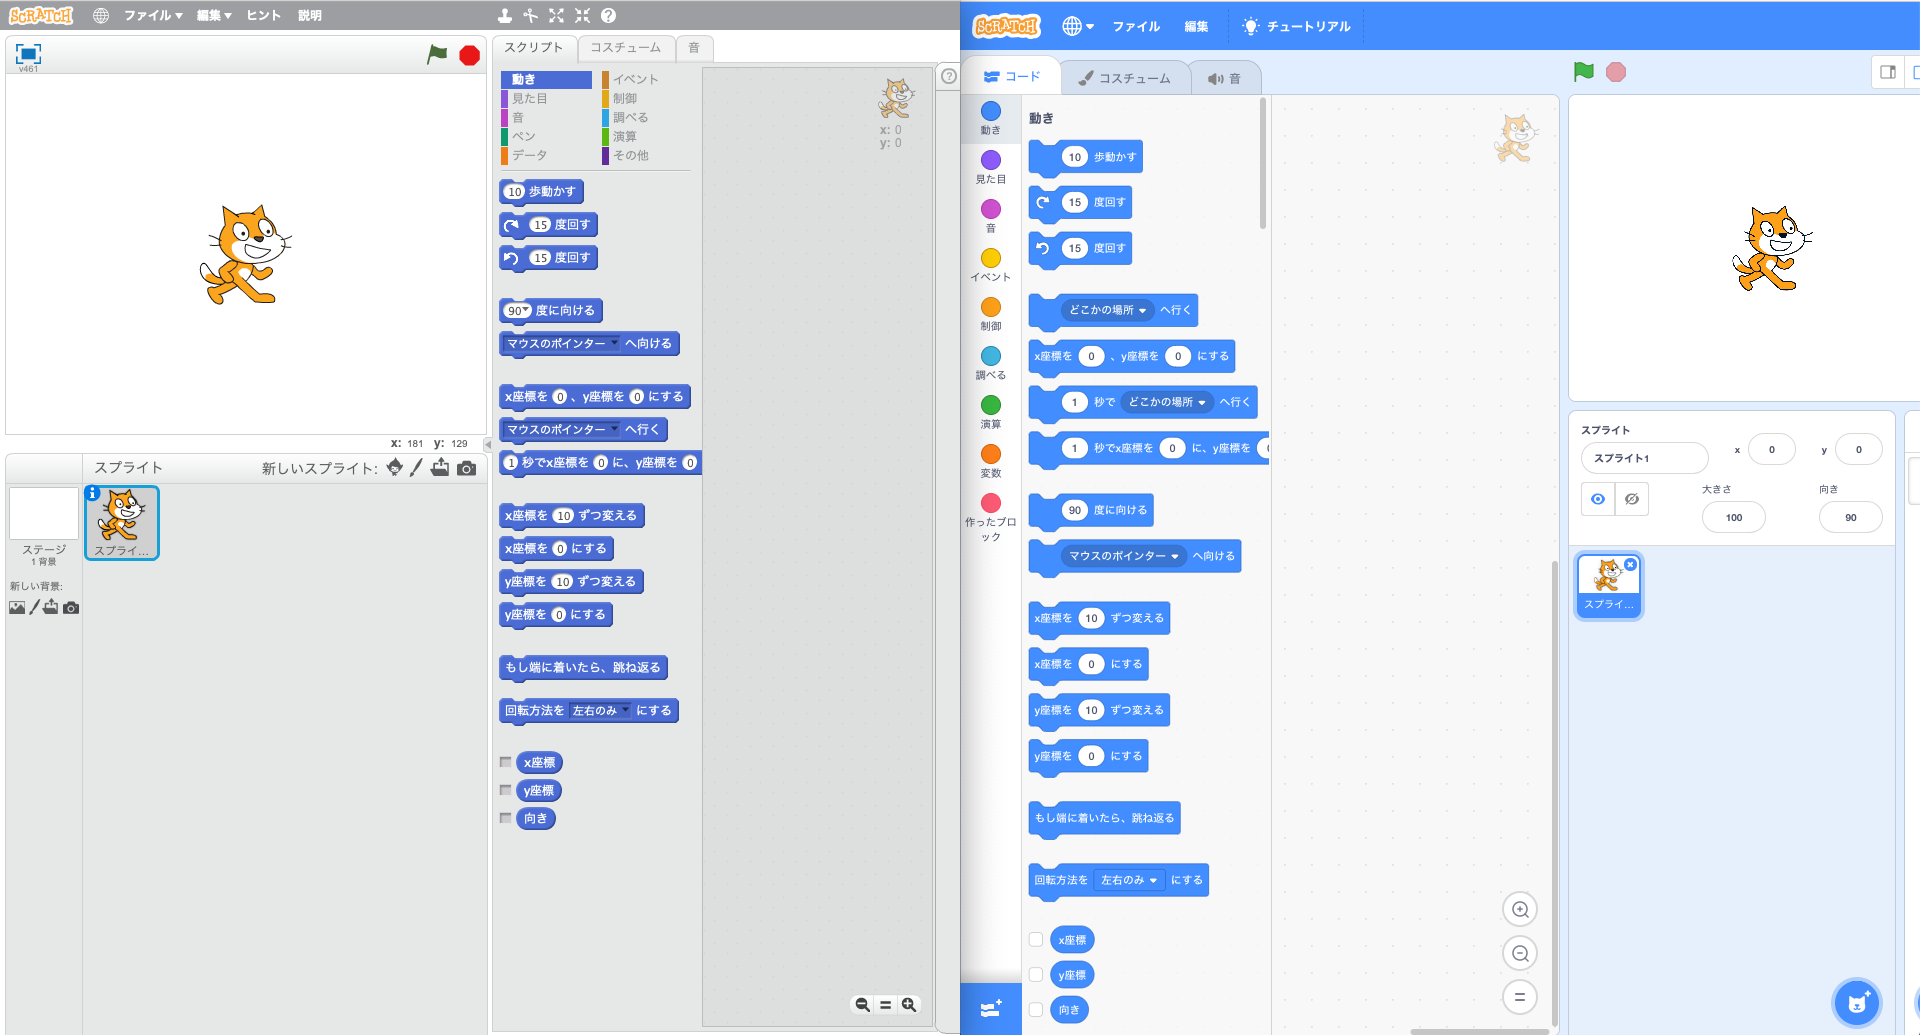Click the green flag in Scratch 3 stage
Screen dimensions: 1920x1035
tap(1584, 72)
